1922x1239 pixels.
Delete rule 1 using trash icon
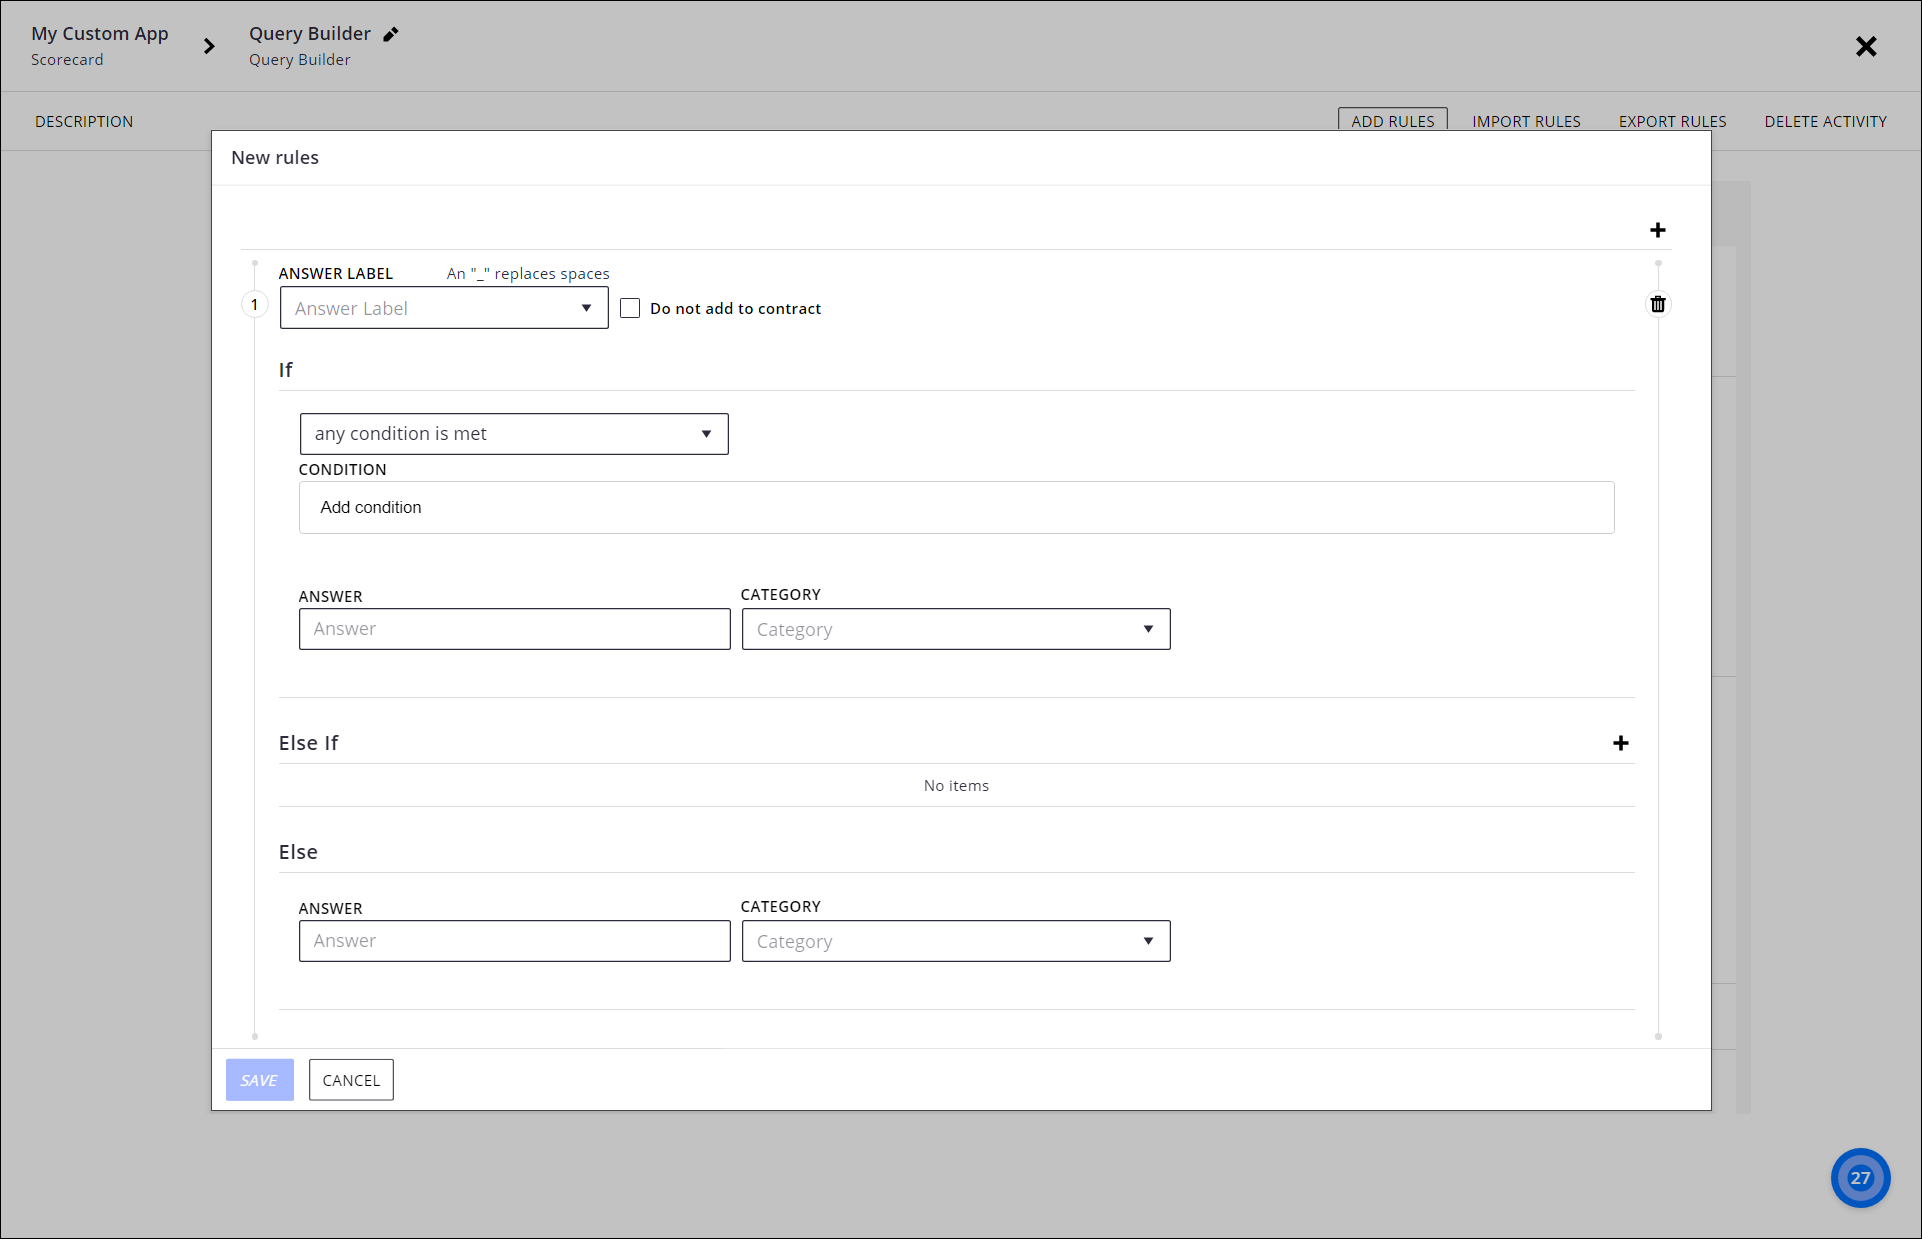(1658, 304)
